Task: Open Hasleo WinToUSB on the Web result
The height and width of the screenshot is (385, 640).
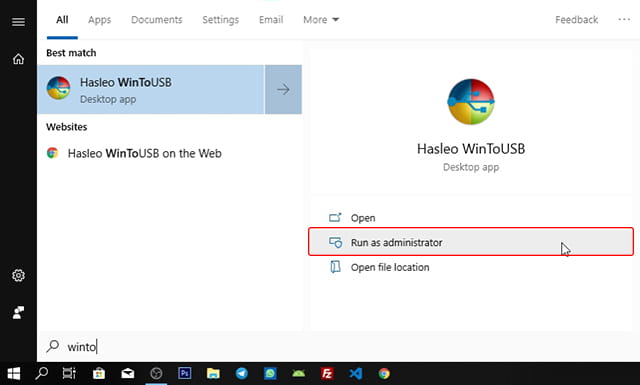Action: [x=144, y=154]
